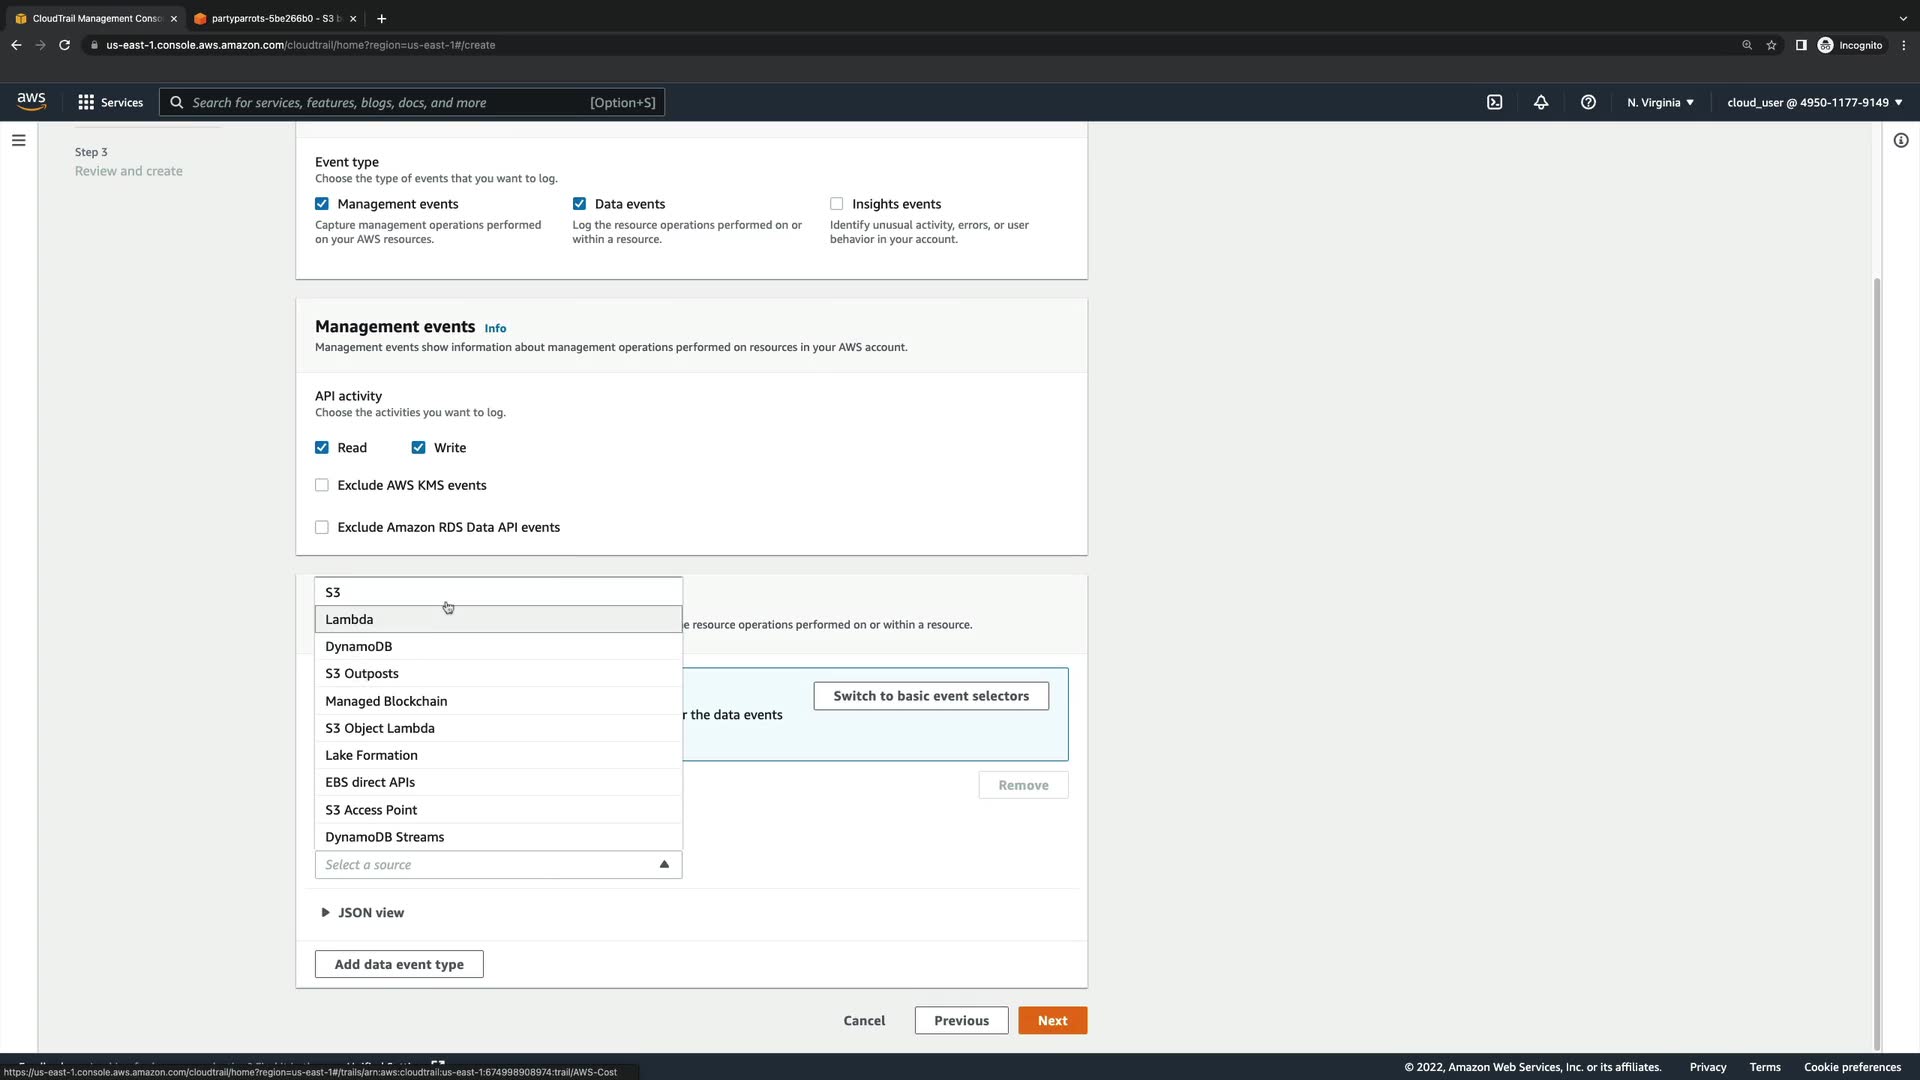This screenshot has width=1920, height=1080.
Task: Open the left navigation hamburger menu
Action: 18,140
